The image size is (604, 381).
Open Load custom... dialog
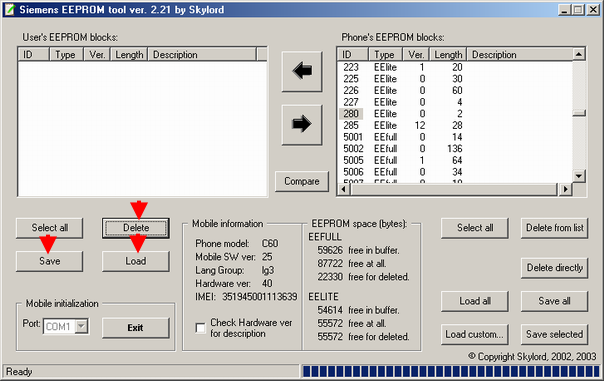tap(475, 334)
